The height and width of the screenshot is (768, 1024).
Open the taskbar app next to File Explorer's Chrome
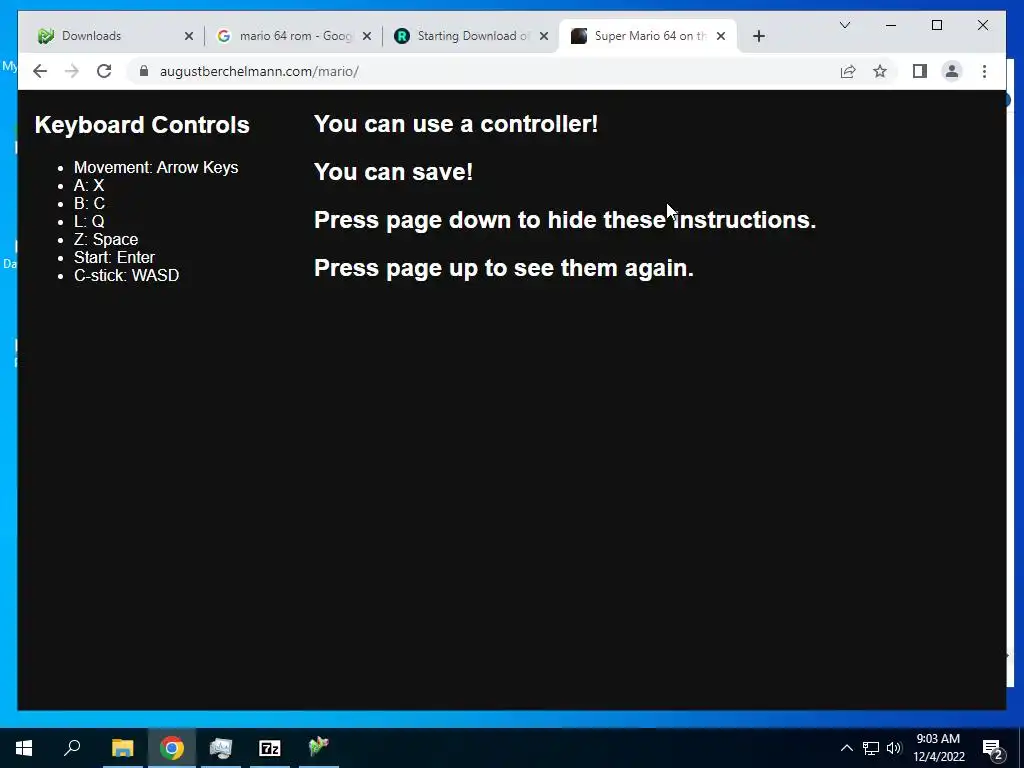pos(221,748)
